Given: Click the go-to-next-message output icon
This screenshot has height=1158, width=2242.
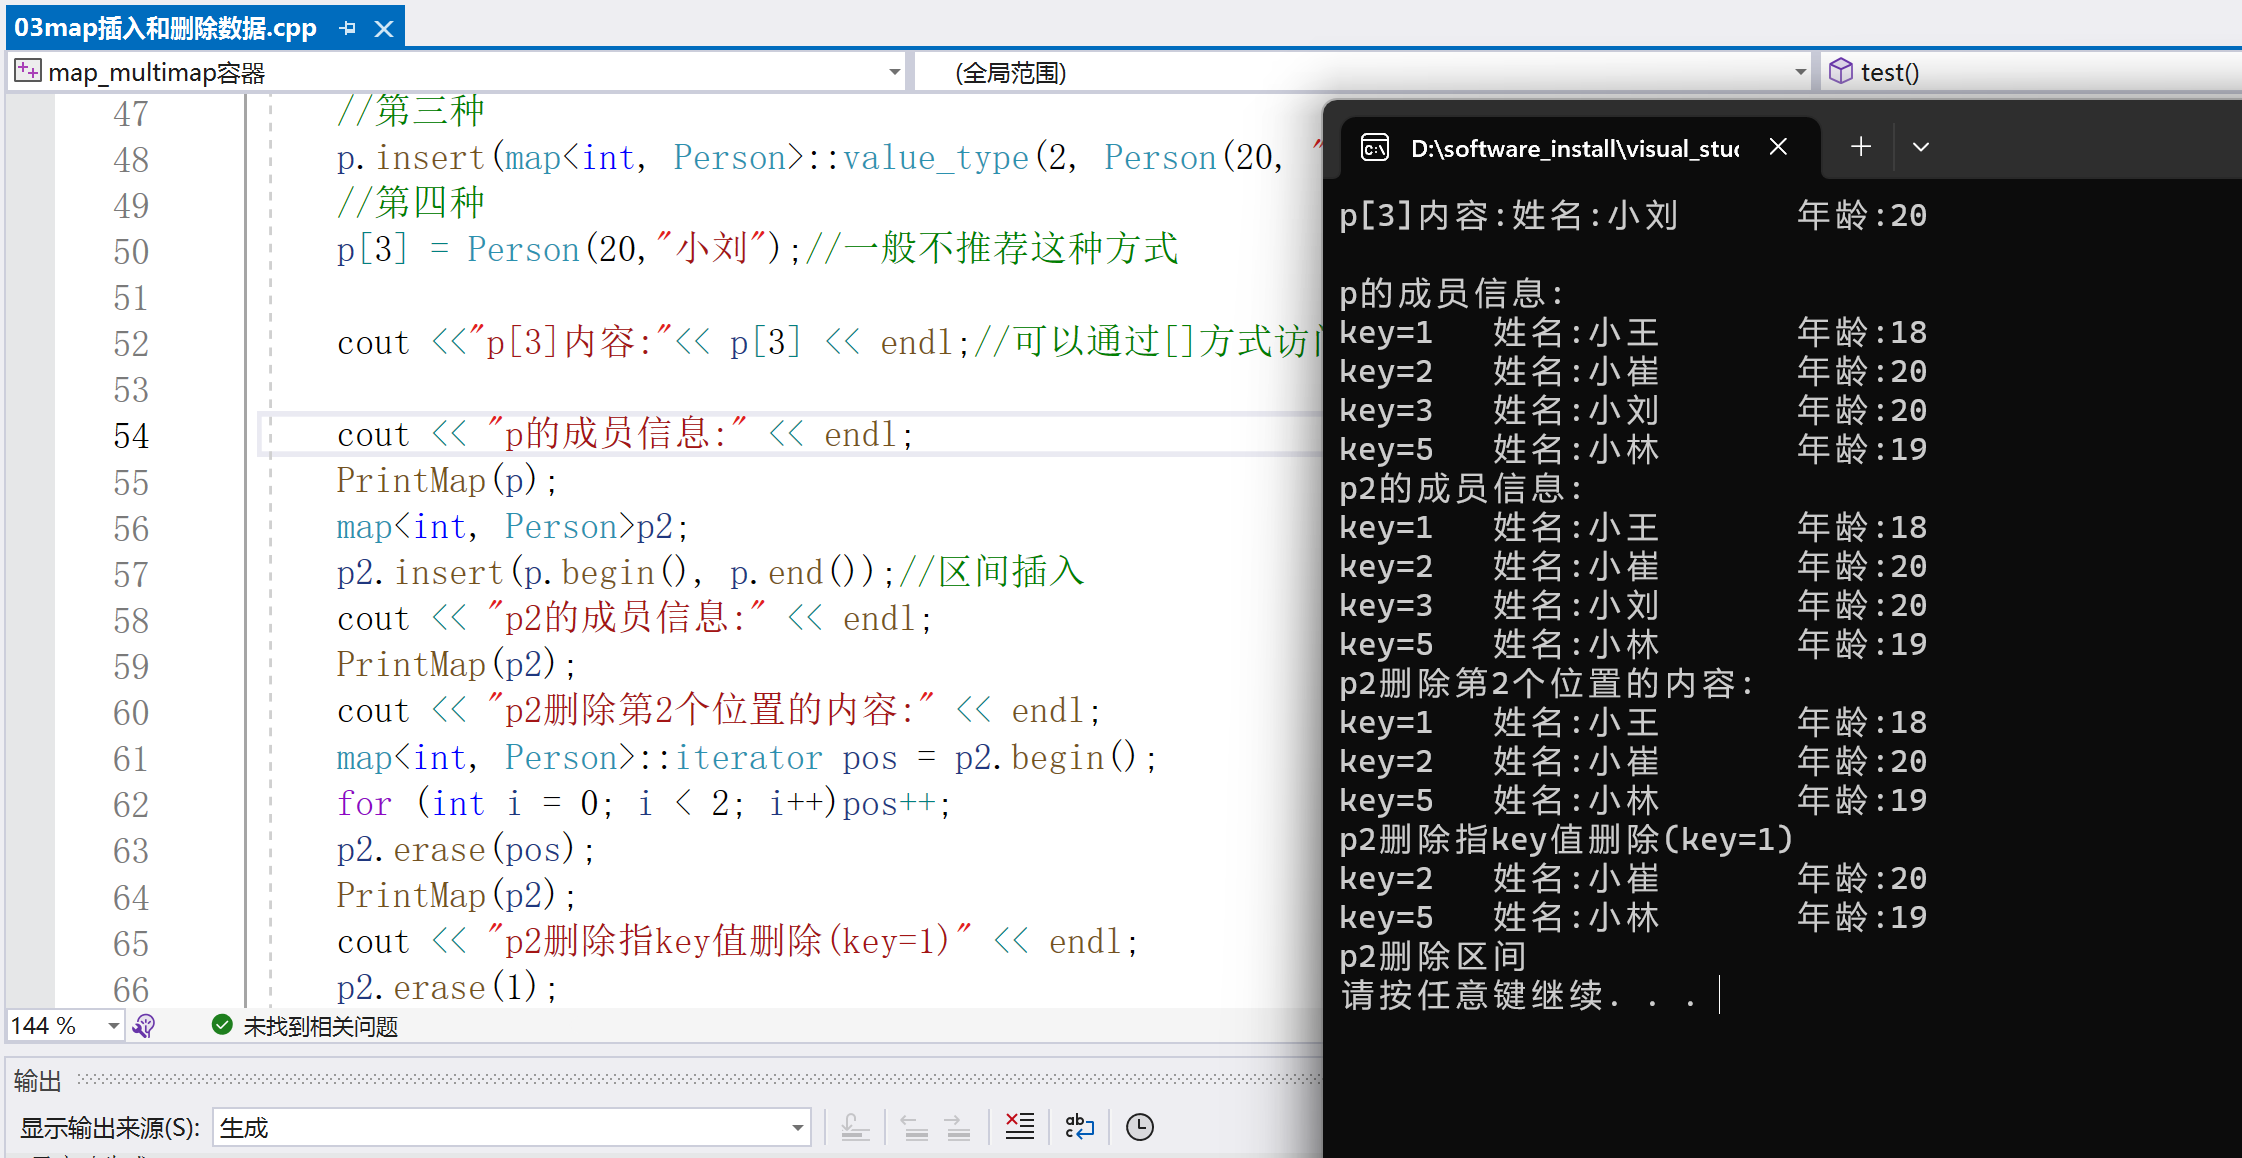Looking at the screenshot, I should (957, 1127).
